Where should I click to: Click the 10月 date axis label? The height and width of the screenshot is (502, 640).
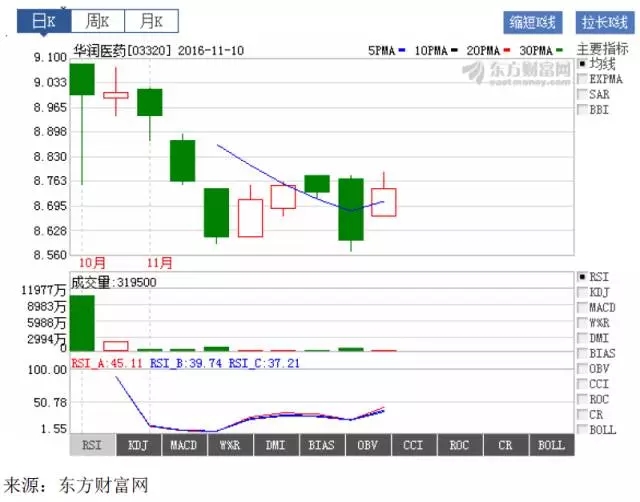(92, 263)
